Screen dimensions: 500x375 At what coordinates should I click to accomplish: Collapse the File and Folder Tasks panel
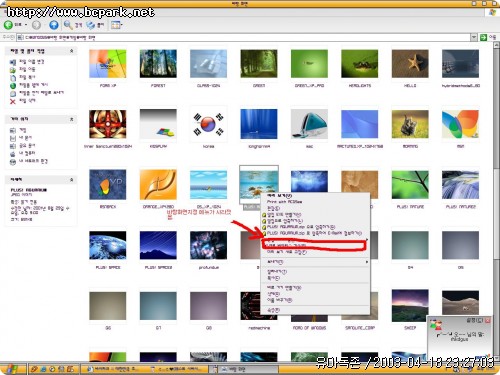(71, 51)
